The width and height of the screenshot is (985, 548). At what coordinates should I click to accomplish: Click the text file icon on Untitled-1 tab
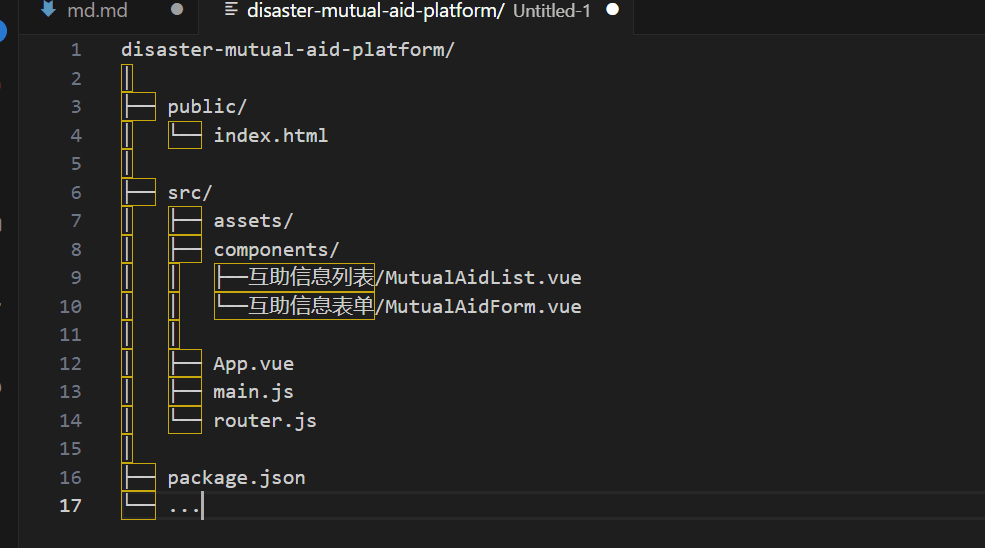click(232, 11)
